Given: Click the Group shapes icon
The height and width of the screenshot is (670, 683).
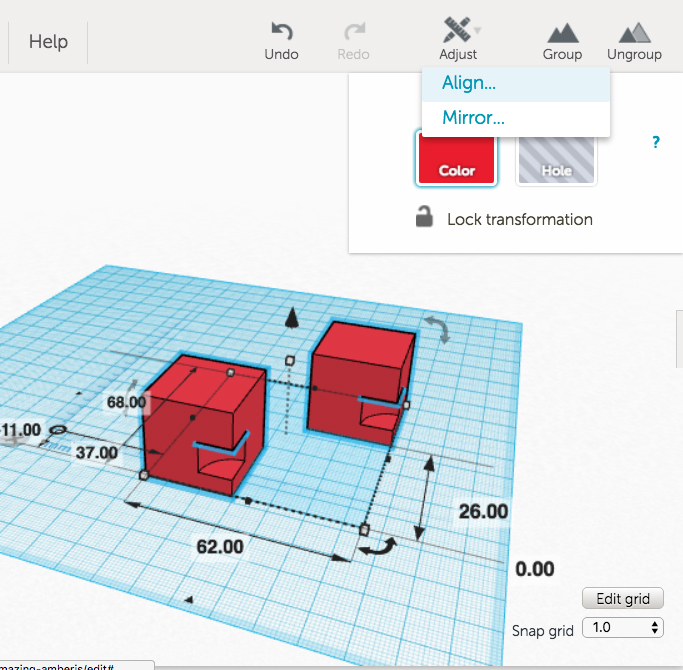Looking at the screenshot, I should pos(562,32).
